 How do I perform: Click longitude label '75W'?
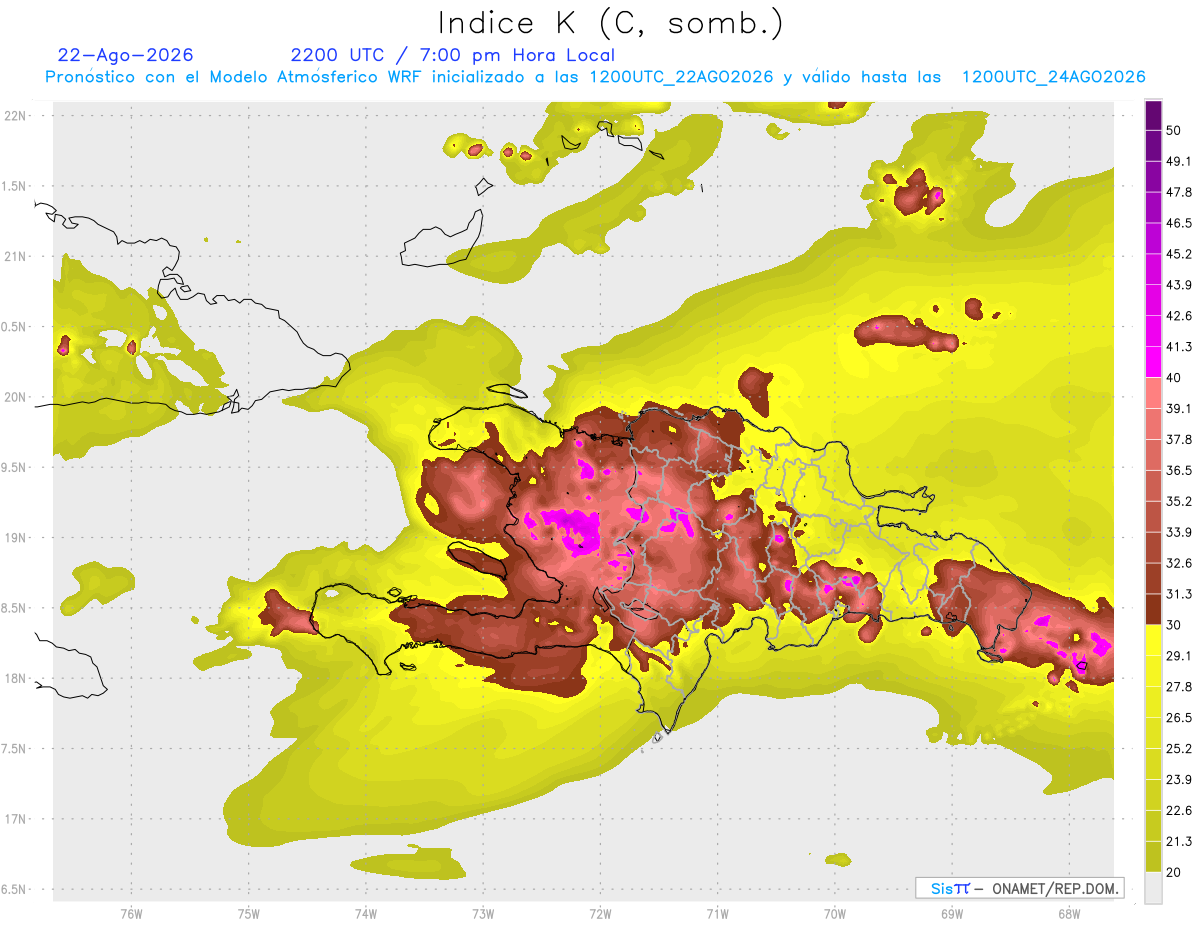click(248, 914)
